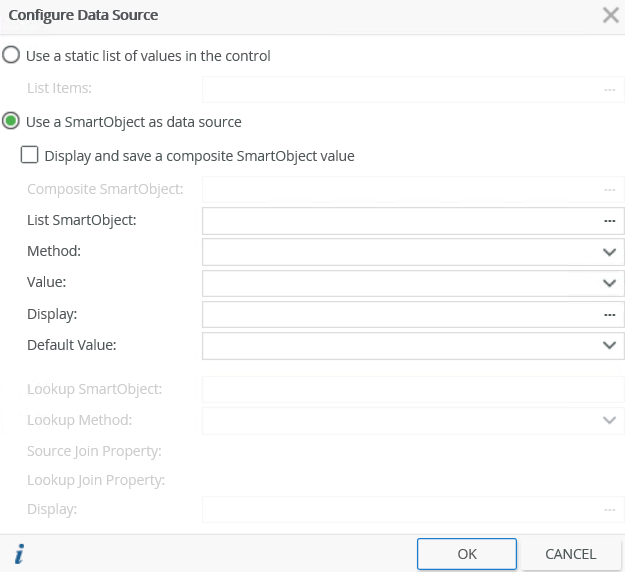
Task: Expand the Method dropdown
Action: click(611, 252)
